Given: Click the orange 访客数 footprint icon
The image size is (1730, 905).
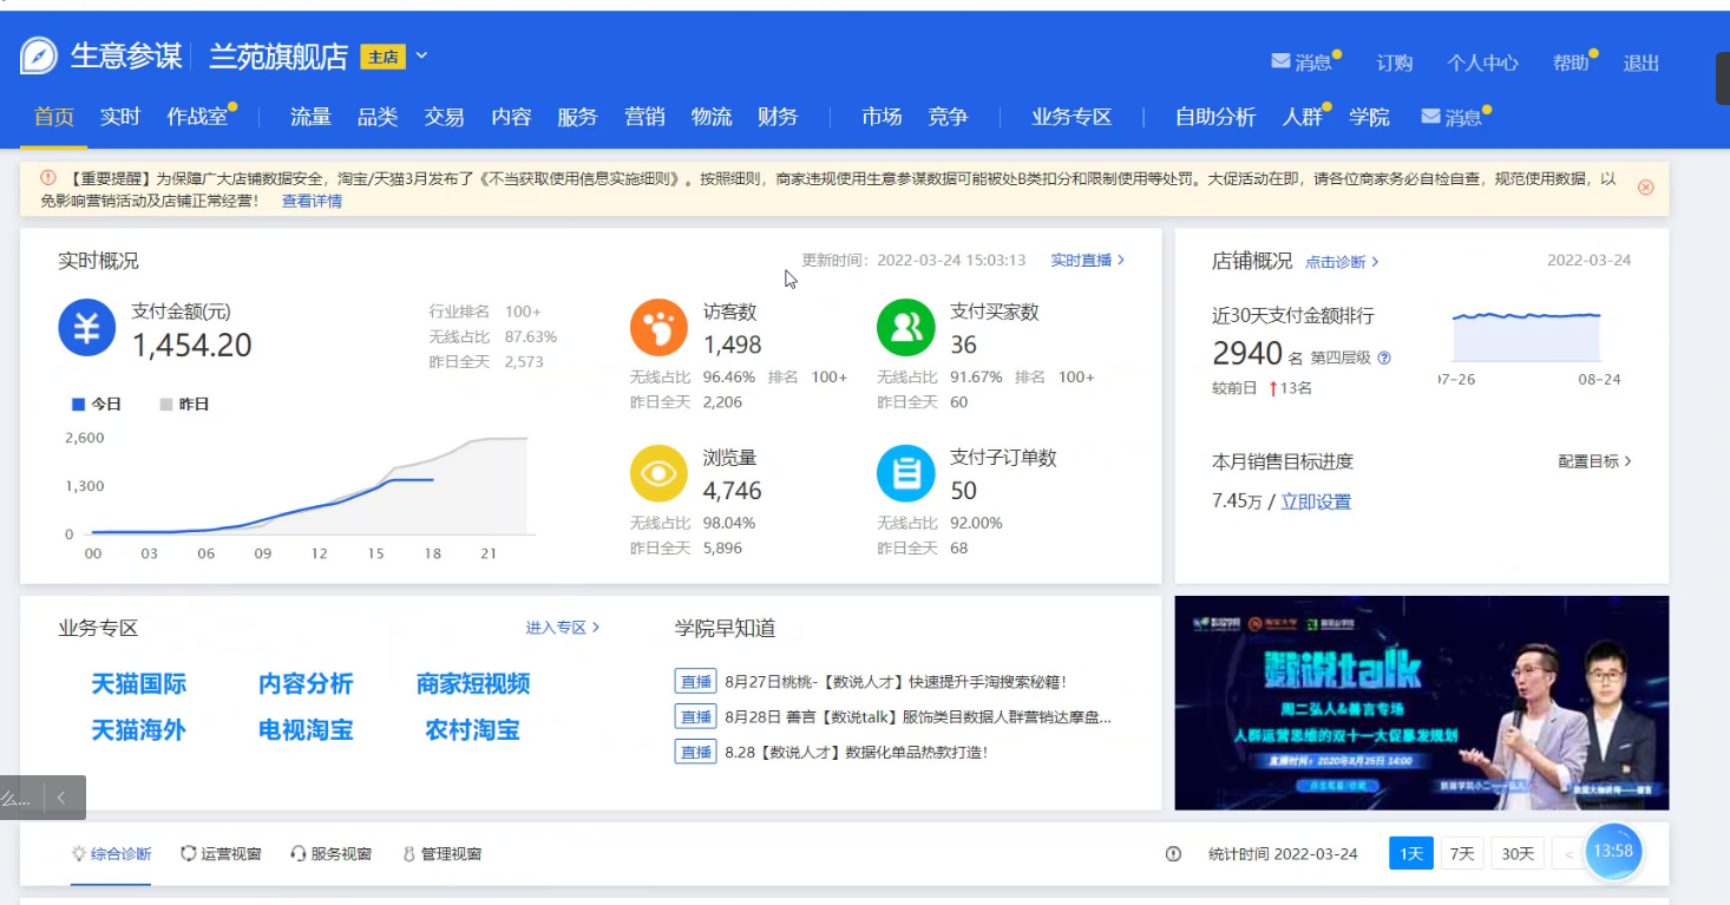Looking at the screenshot, I should (x=659, y=327).
